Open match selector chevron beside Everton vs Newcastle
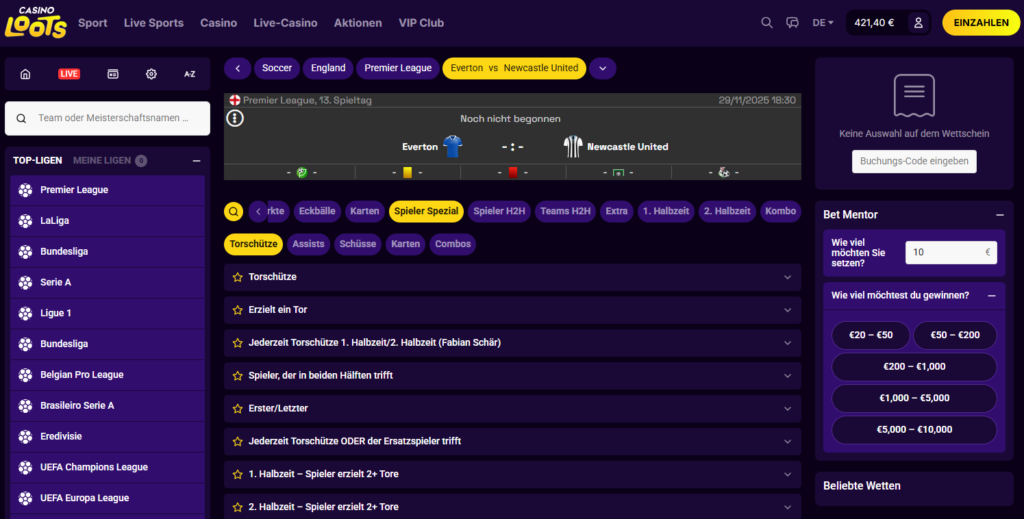Image resolution: width=1024 pixels, height=519 pixels. tap(603, 69)
